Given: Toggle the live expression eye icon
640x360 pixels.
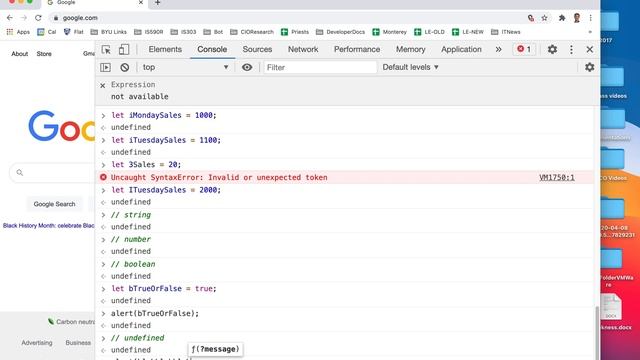Looking at the screenshot, I should tap(247, 67).
